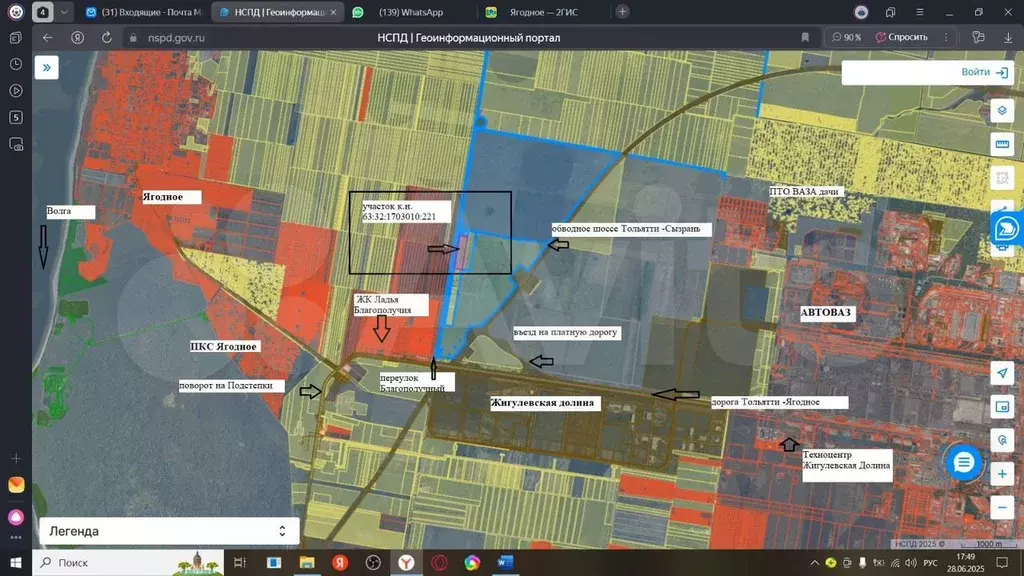Switch to the Входящие - Почта tab

click(144, 12)
